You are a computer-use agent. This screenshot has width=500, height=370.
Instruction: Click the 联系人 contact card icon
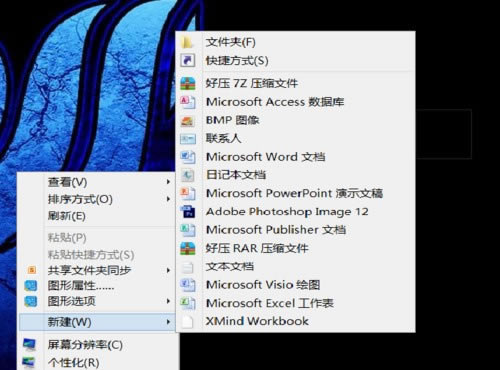[188, 138]
